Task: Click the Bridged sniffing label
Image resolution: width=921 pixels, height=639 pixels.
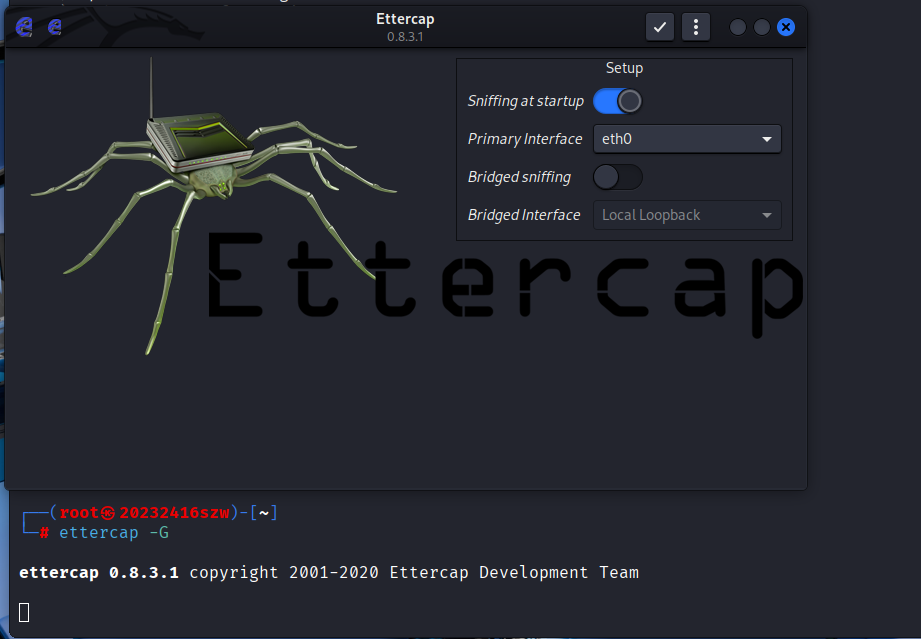Action: 519,177
